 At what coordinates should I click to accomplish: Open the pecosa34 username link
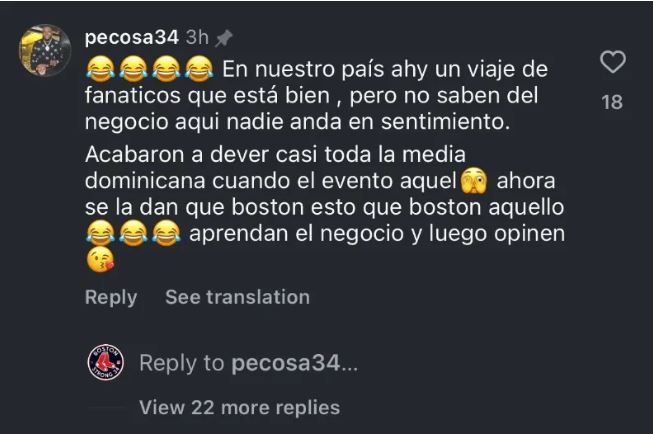[132, 37]
